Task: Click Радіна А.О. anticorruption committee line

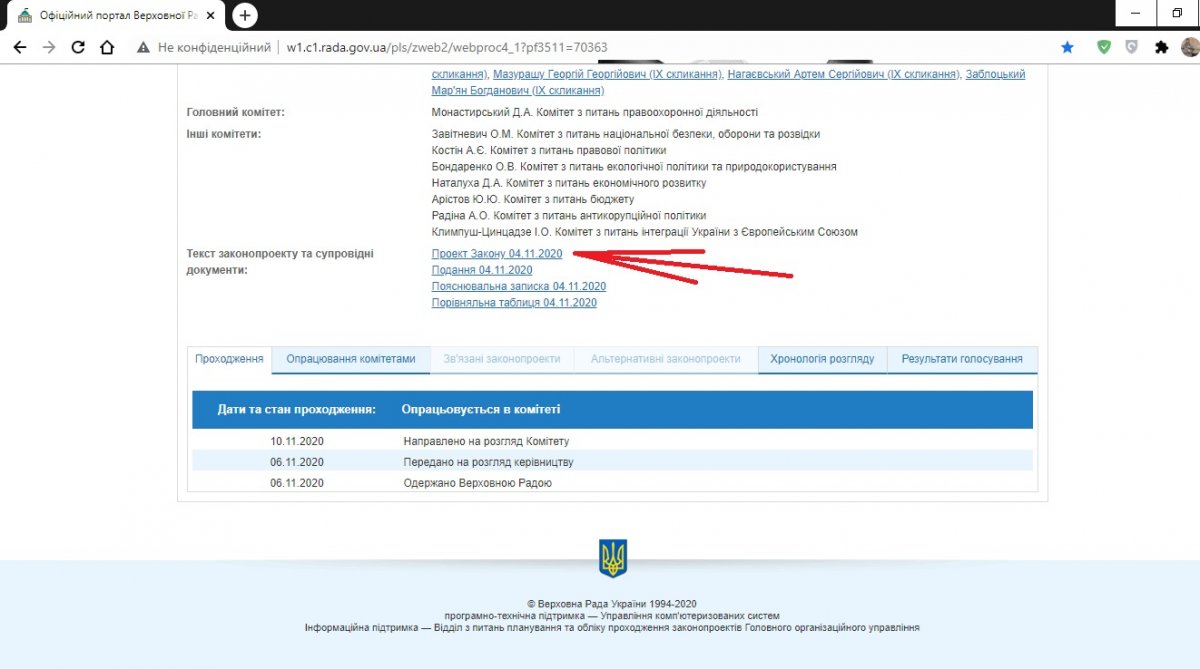Action: (569, 215)
